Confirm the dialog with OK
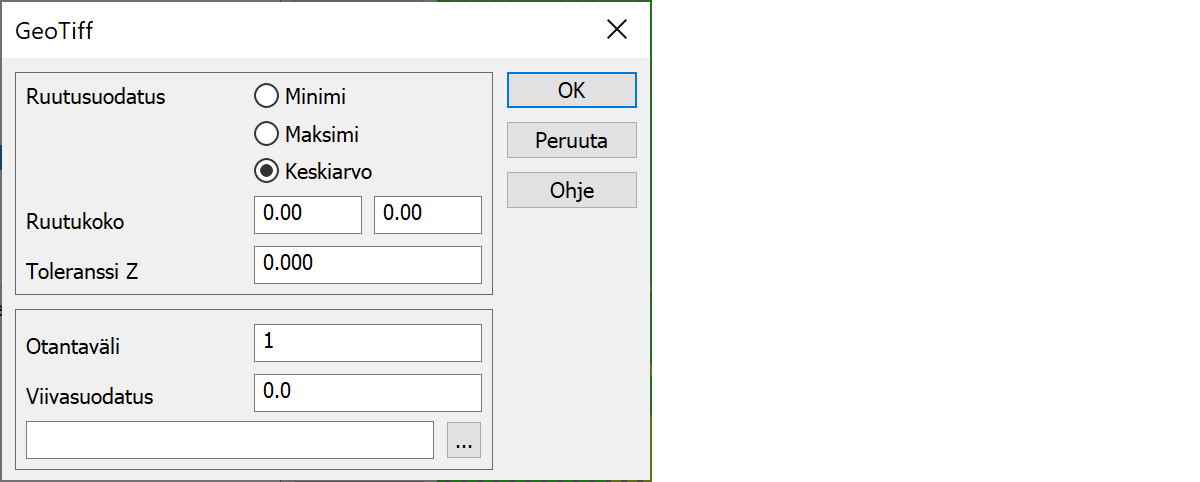This screenshot has height=482, width=1200. (571, 90)
